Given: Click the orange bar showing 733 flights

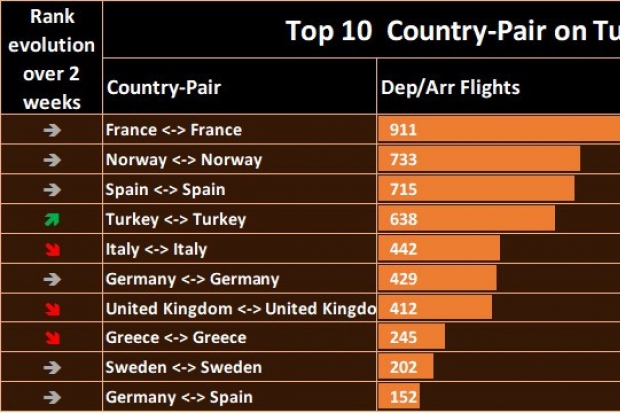Looking at the screenshot, I should 478,160.
